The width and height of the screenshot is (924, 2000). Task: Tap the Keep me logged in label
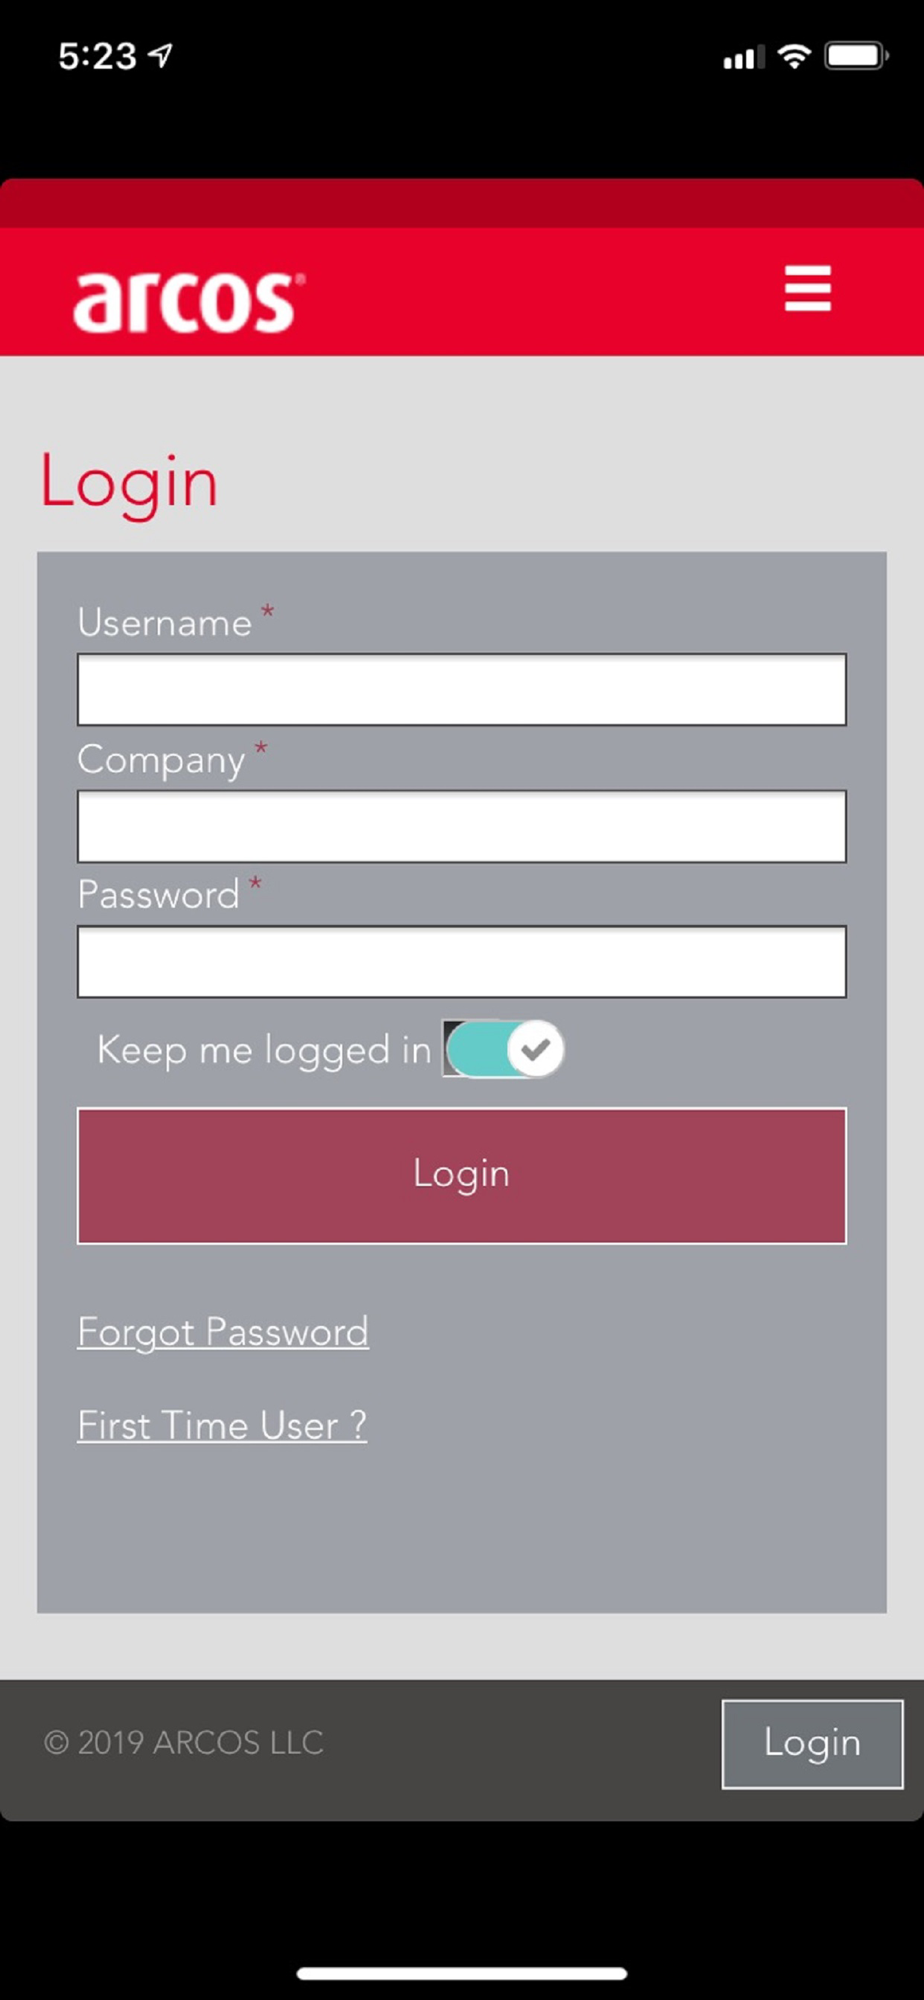coord(264,1051)
